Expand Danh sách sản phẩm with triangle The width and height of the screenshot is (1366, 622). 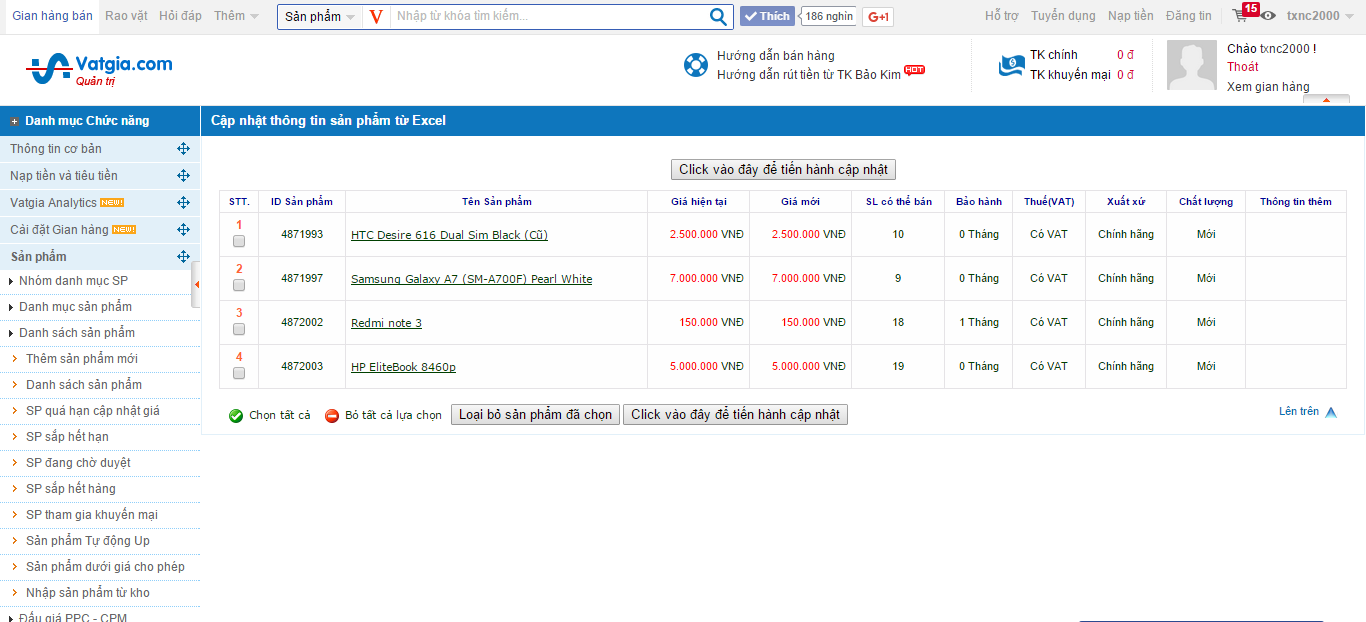click(11, 333)
